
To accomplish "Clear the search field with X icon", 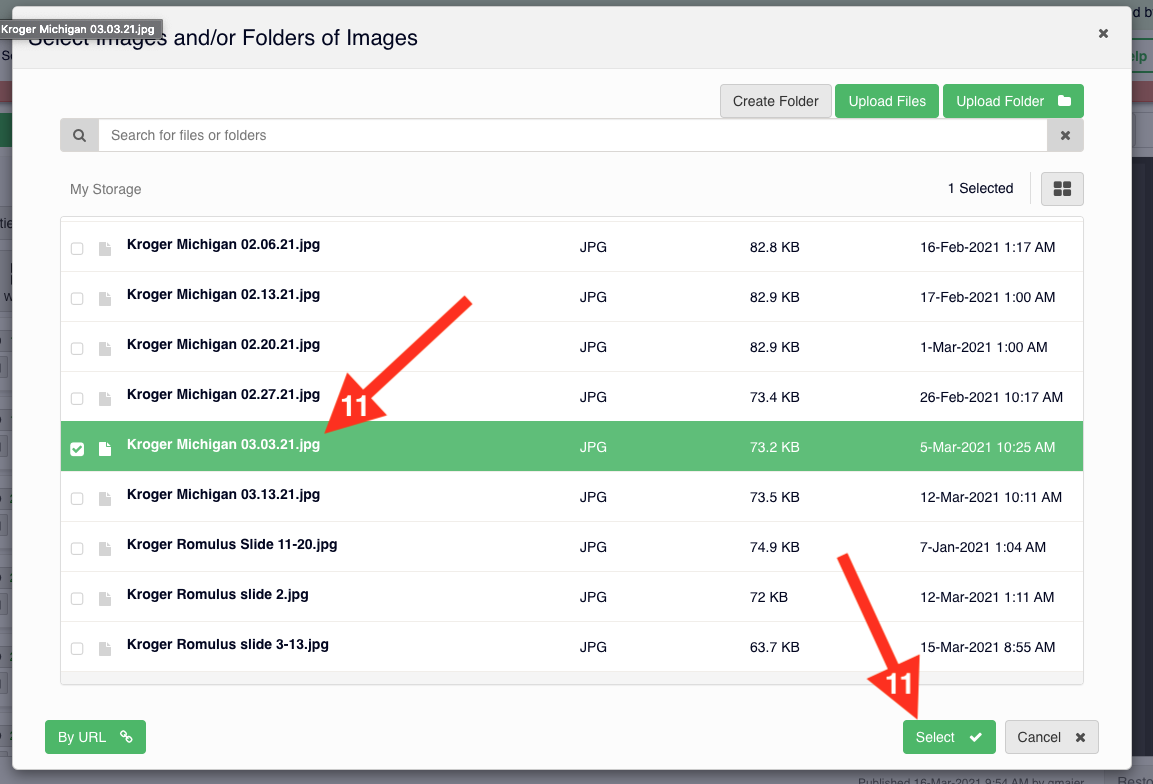I will pos(1065,135).
